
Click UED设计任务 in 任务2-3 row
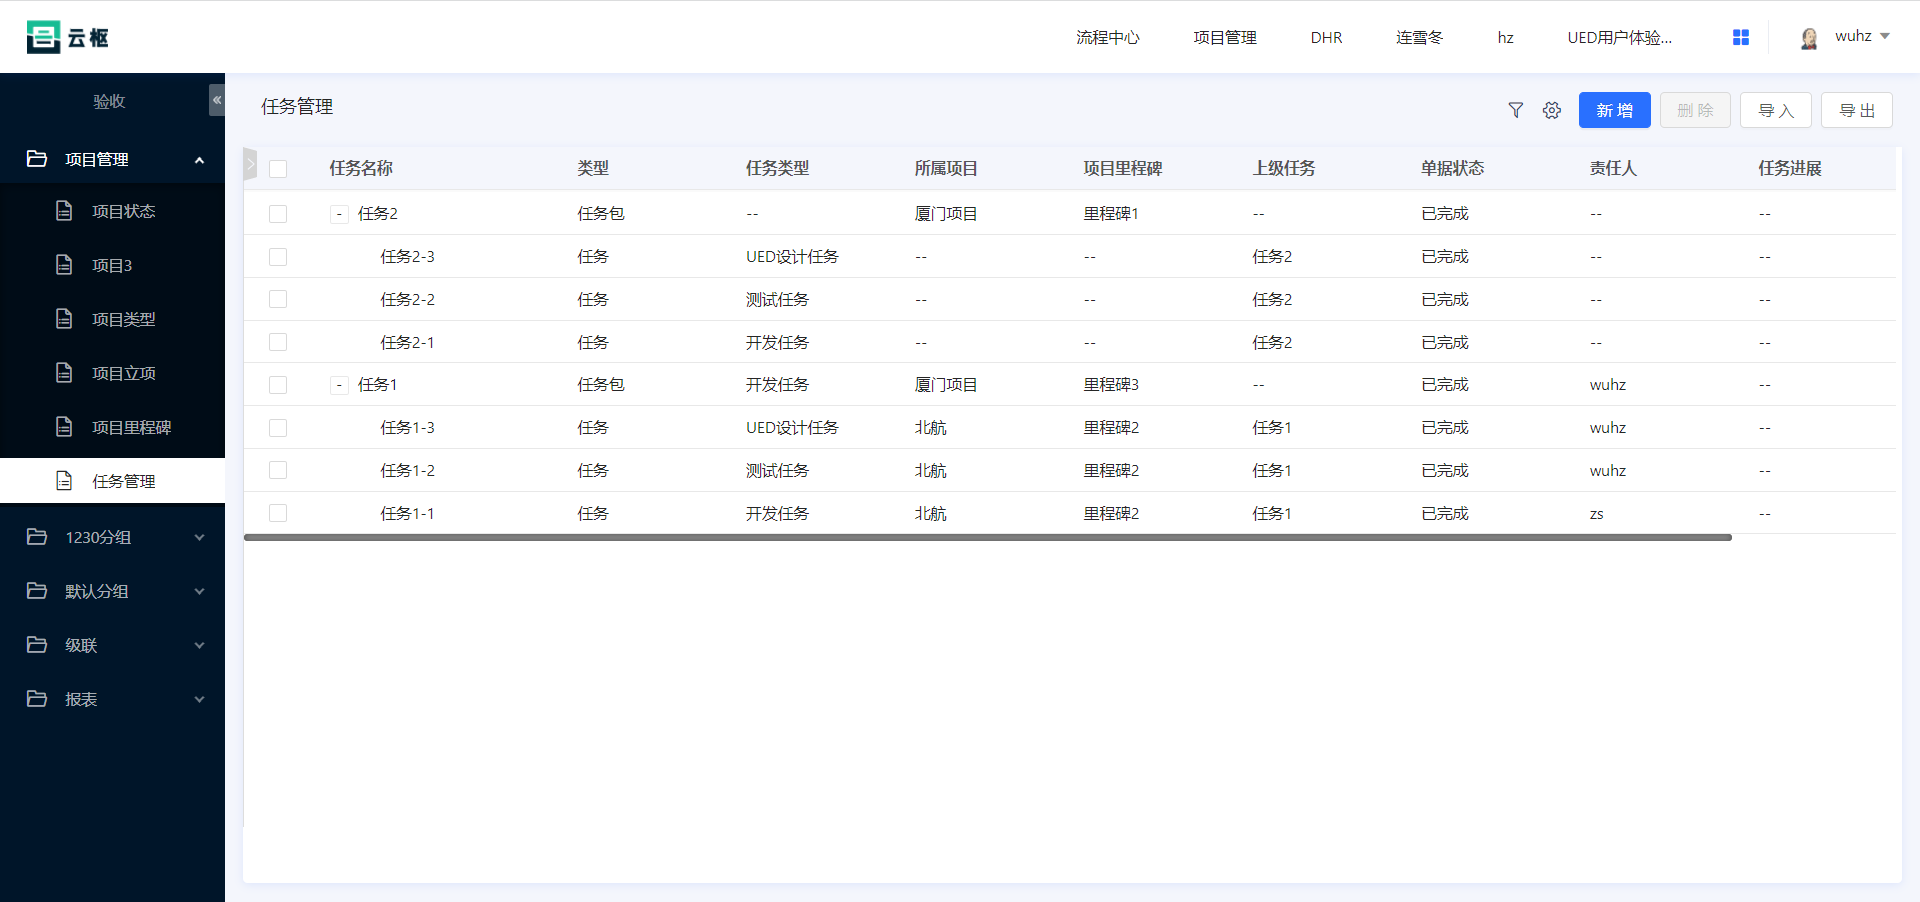(792, 256)
